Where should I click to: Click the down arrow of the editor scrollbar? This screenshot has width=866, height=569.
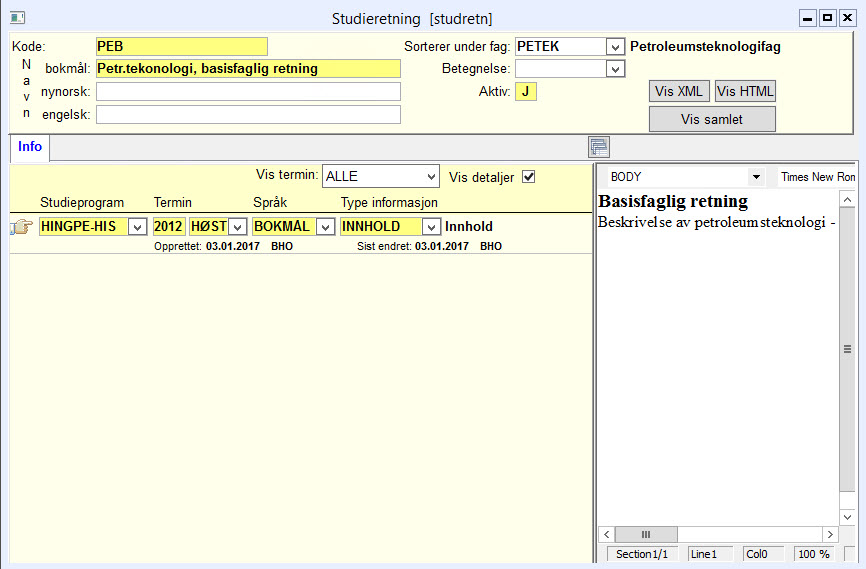point(847,518)
